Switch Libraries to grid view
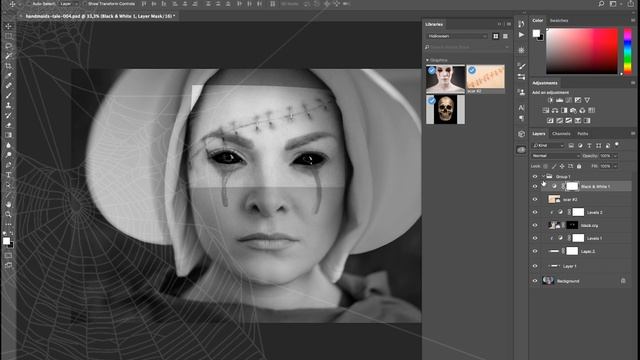The image size is (640, 360). tap(496, 36)
